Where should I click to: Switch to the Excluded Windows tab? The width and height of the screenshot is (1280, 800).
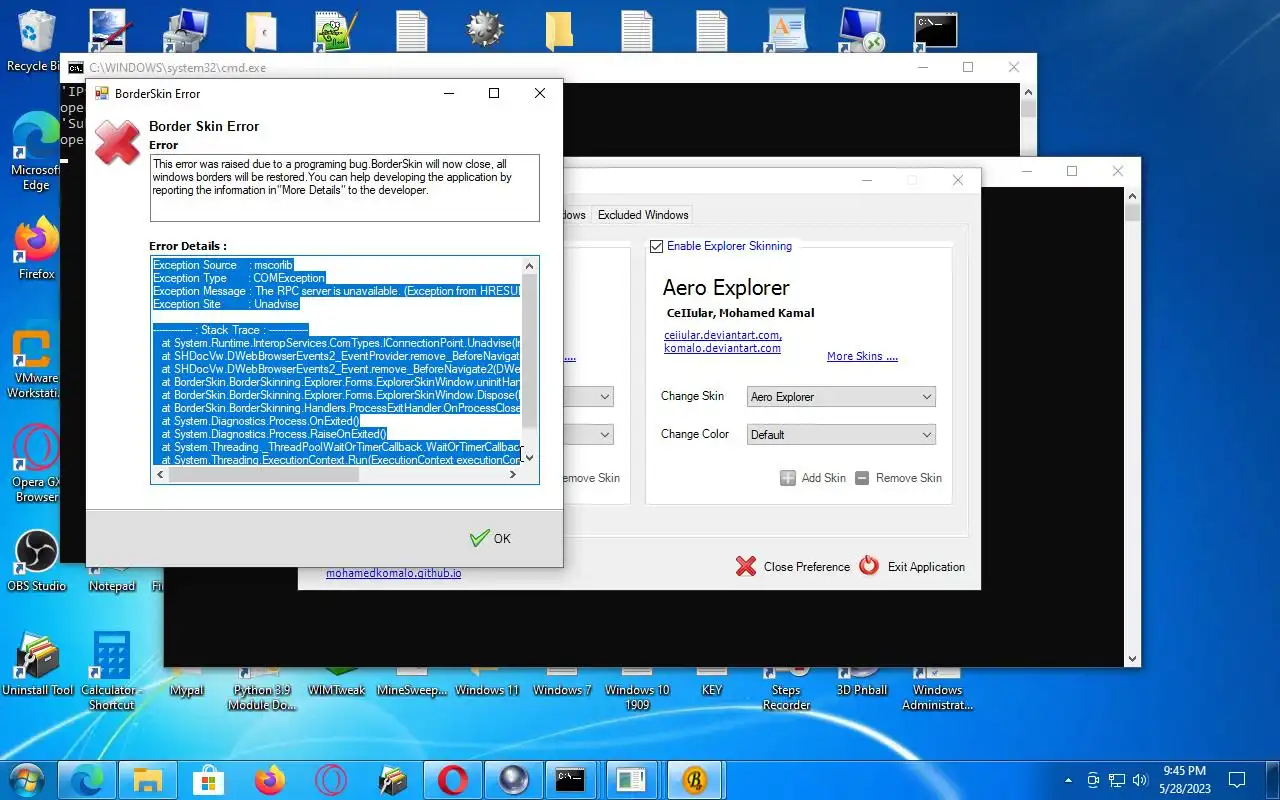643,215
